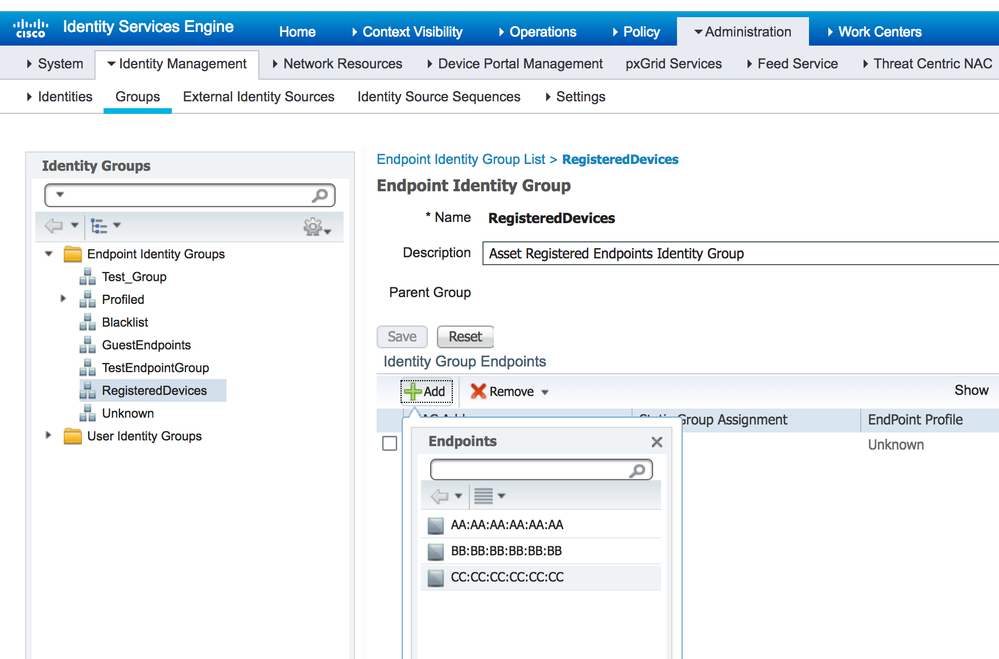Click list view icon in Endpoints popup
Viewport: 999px width, 659px height.
click(484, 496)
